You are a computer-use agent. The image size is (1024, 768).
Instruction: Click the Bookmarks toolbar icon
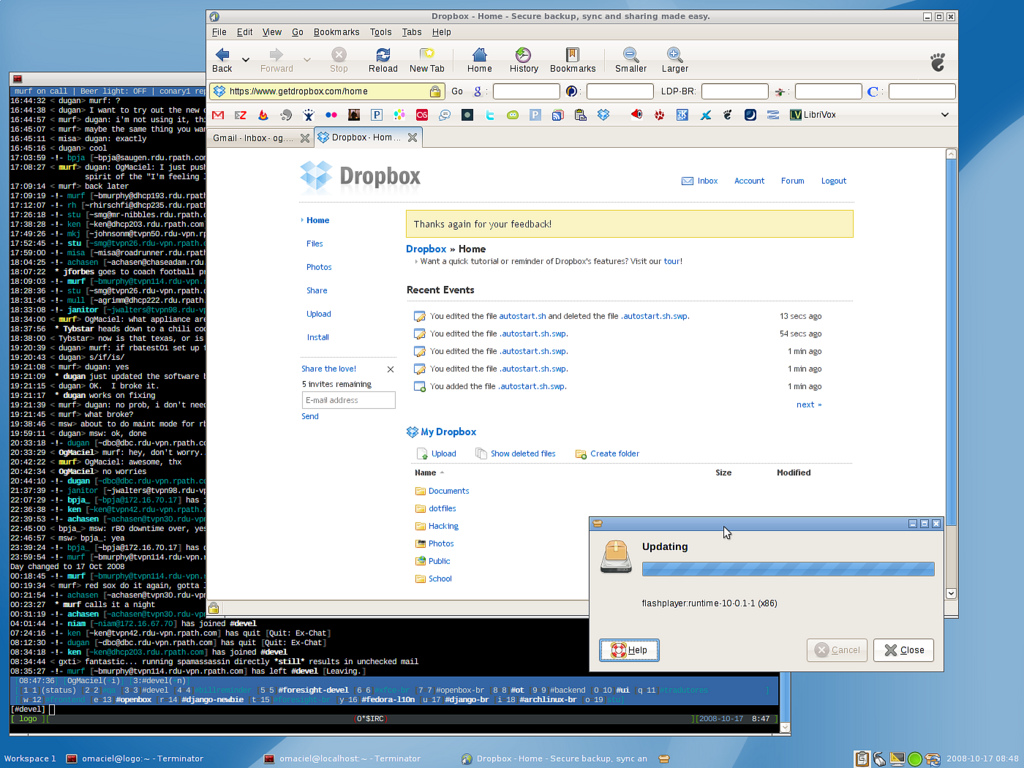[572, 59]
